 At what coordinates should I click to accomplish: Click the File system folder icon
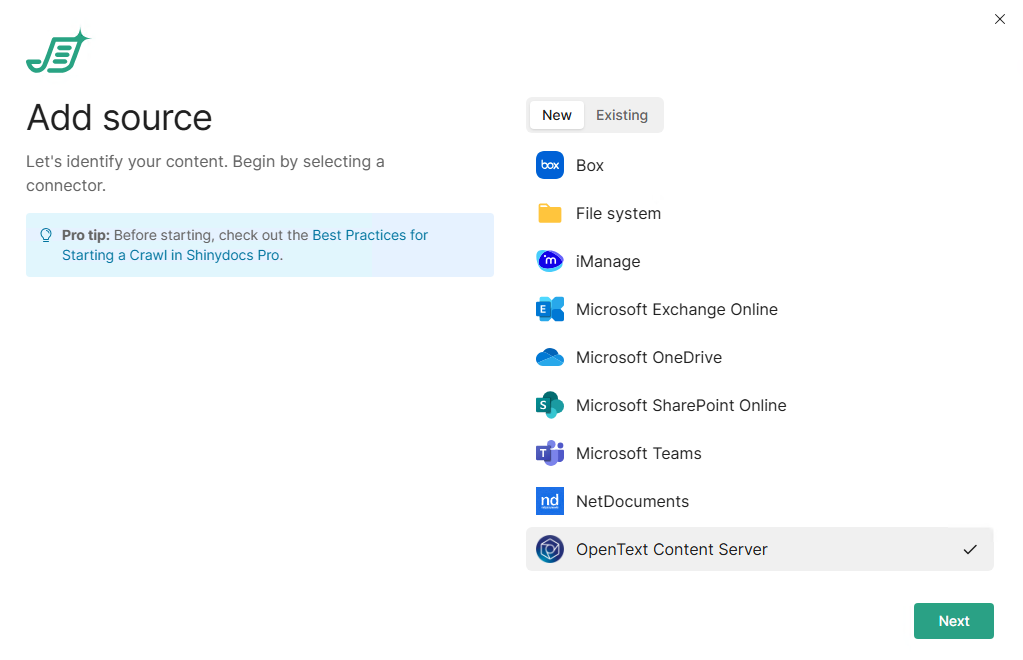click(550, 213)
